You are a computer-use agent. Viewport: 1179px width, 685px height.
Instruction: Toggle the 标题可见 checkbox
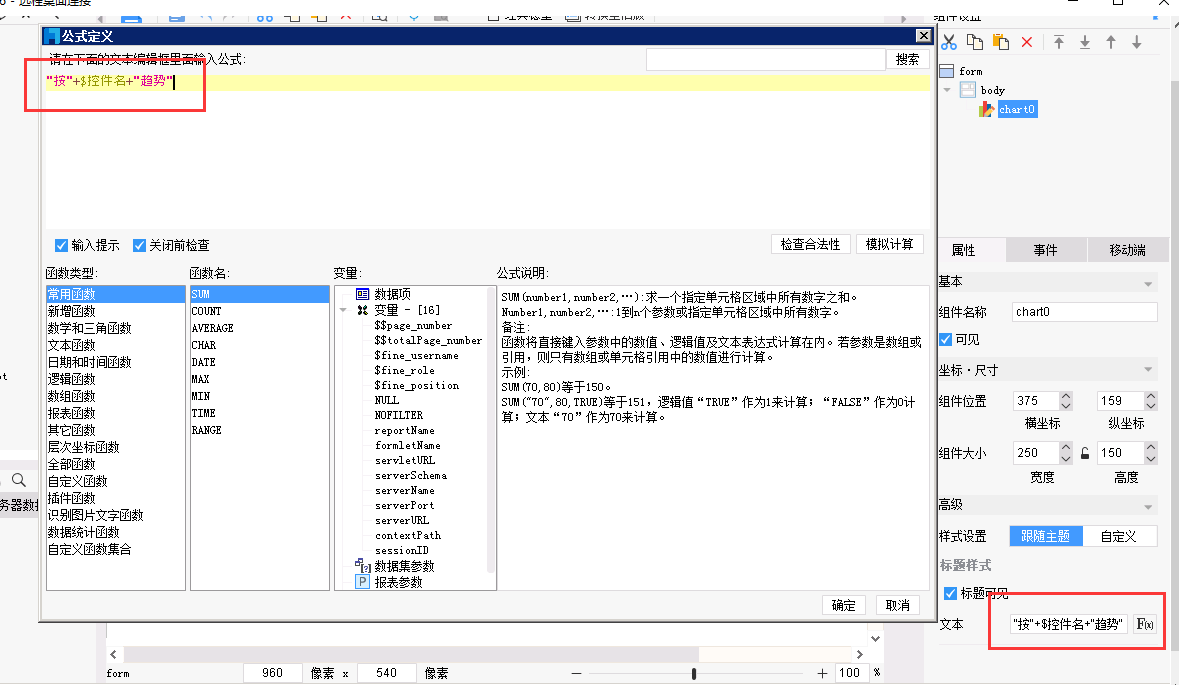coord(950,593)
